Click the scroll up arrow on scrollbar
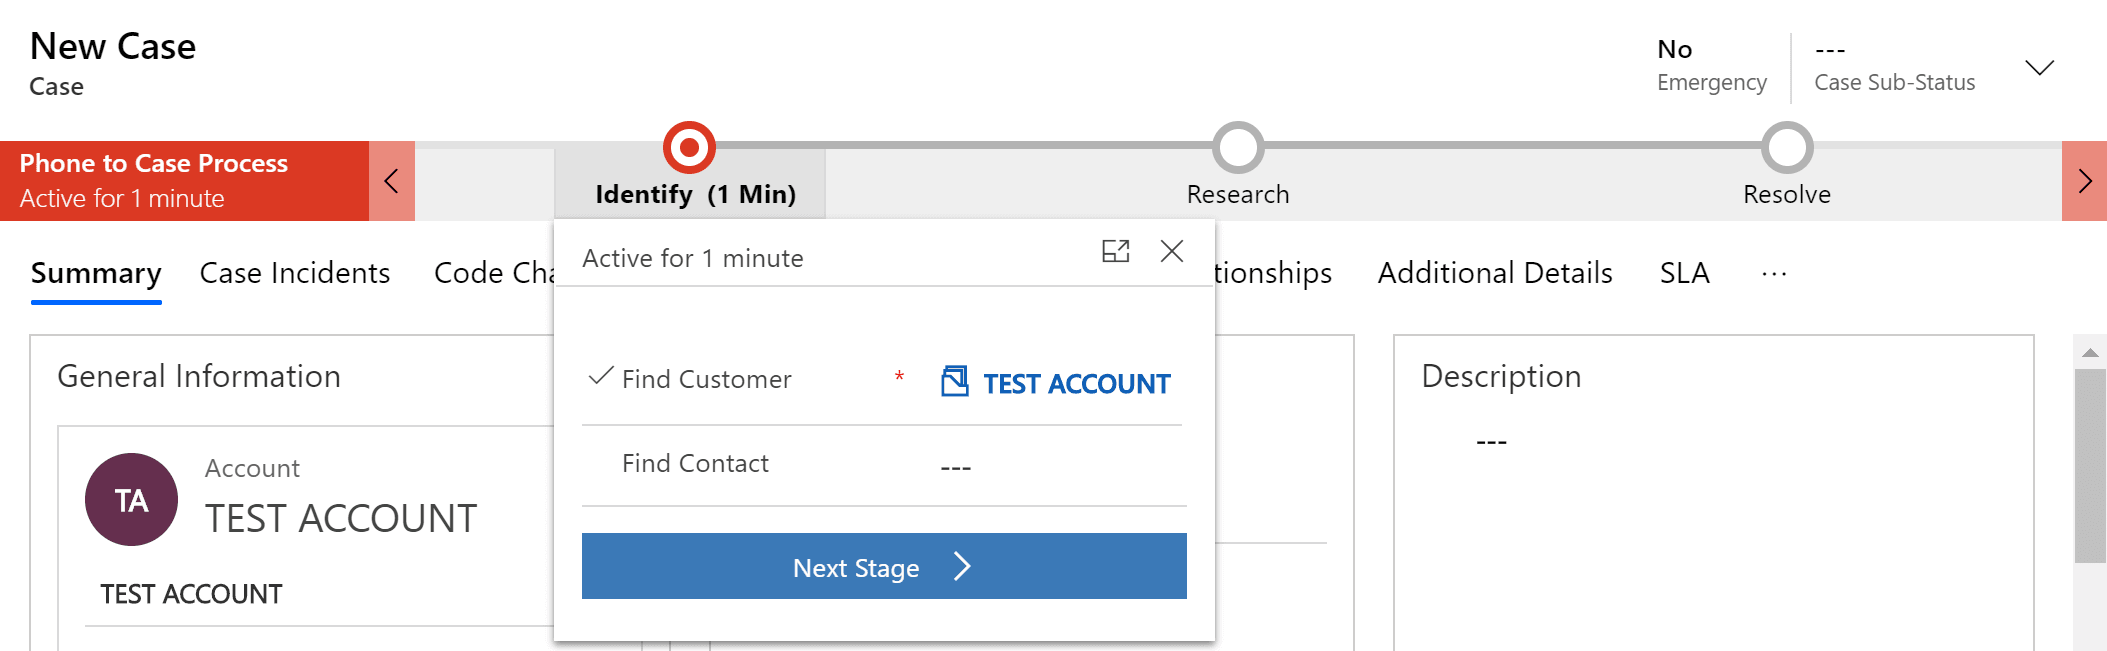This screenshot has width=2107, height=651. 2090,352
